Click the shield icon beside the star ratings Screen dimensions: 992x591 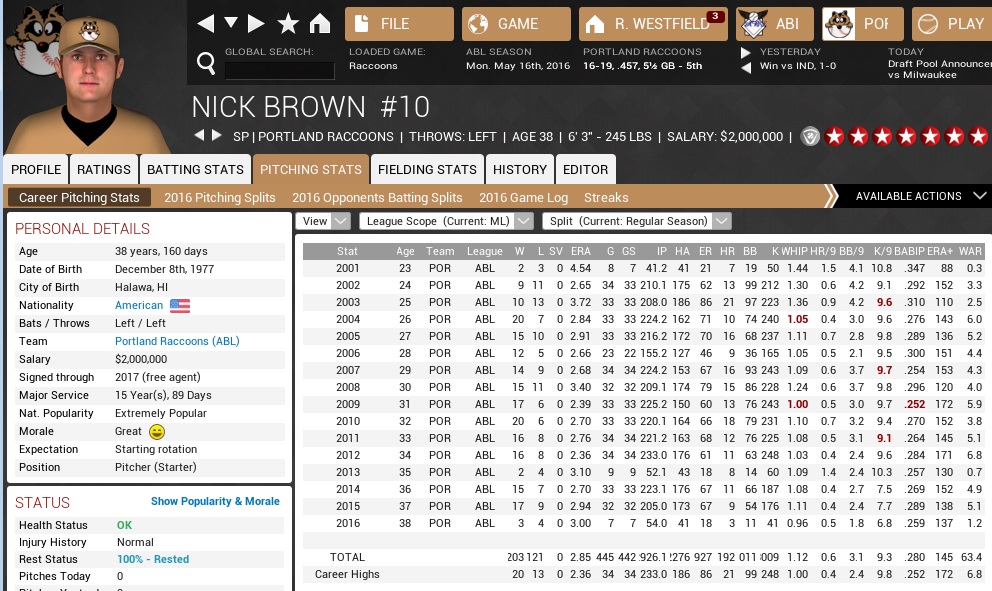[810, 136]
